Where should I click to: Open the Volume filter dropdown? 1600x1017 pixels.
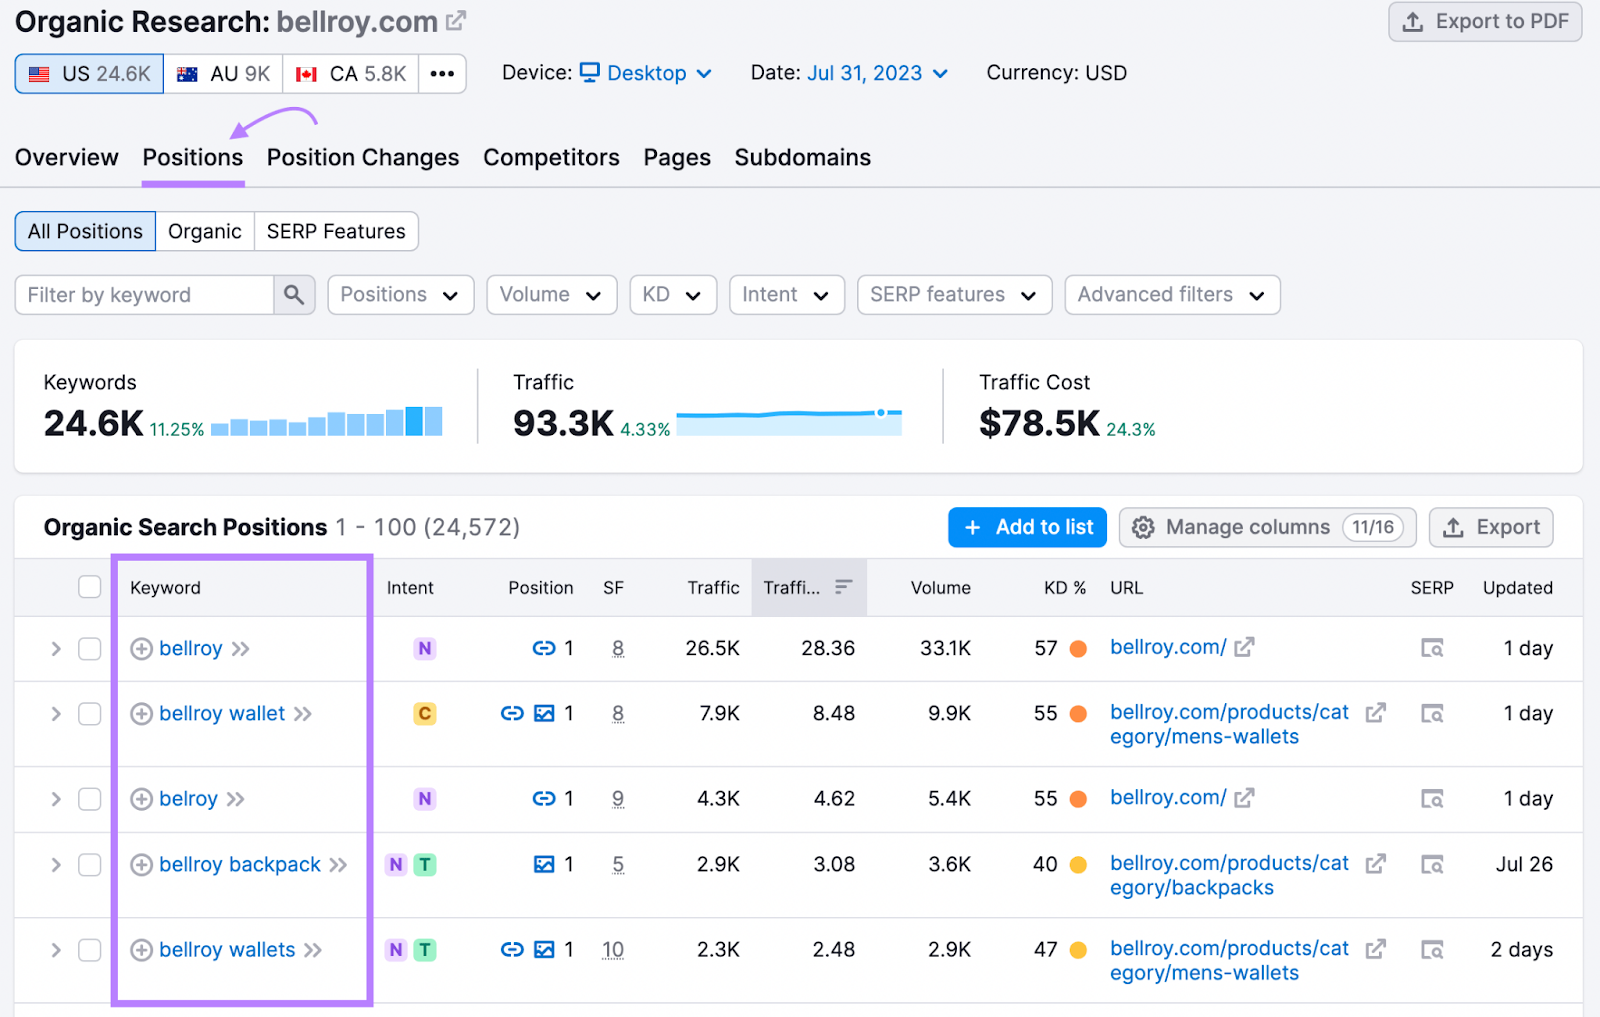point(551,294)
